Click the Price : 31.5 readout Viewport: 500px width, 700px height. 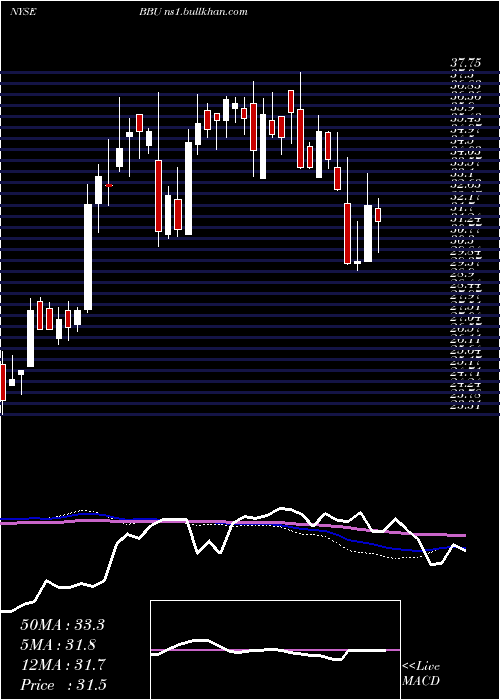coord(63,685)
